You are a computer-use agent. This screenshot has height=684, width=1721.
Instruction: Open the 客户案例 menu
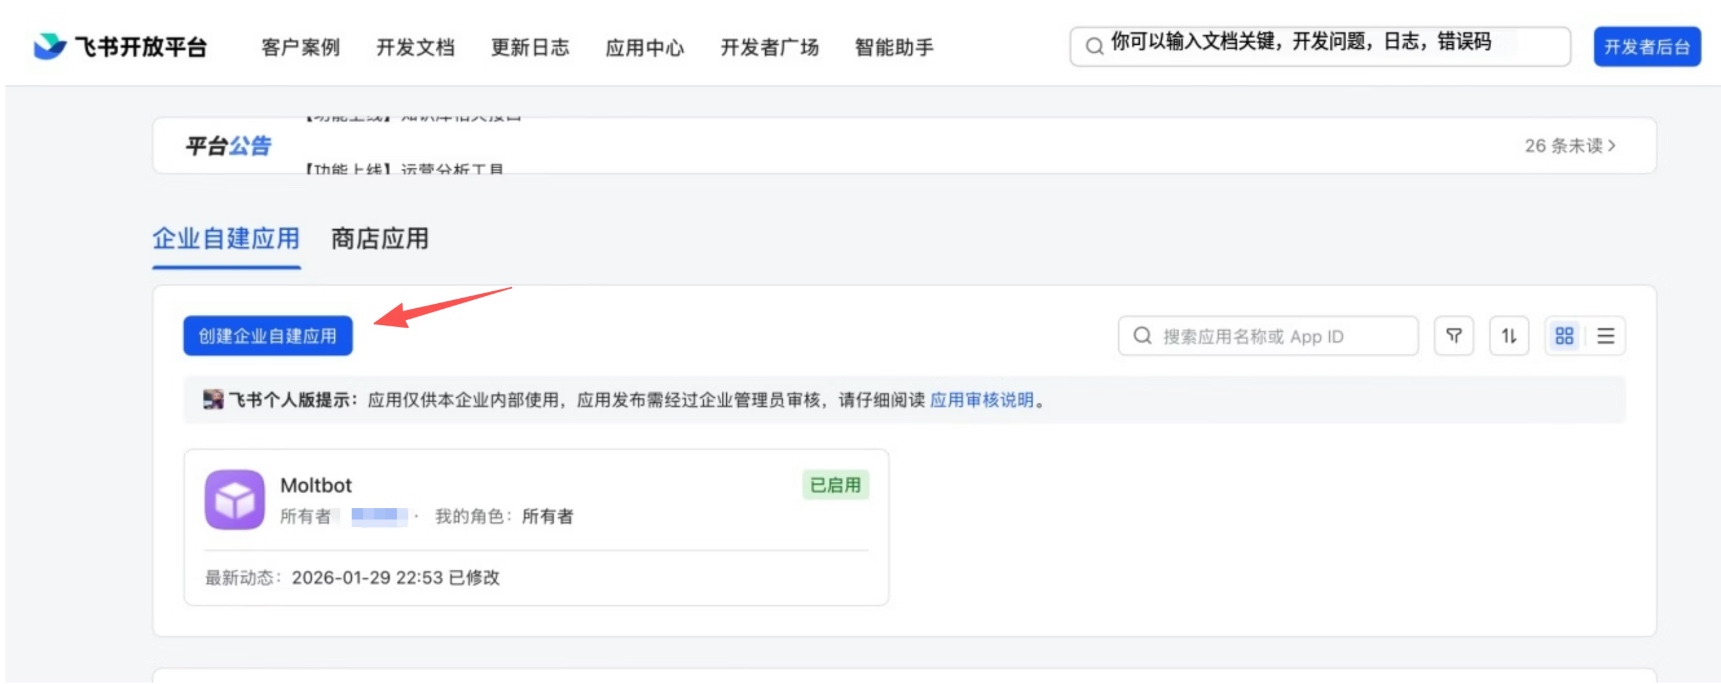point(301,47)
